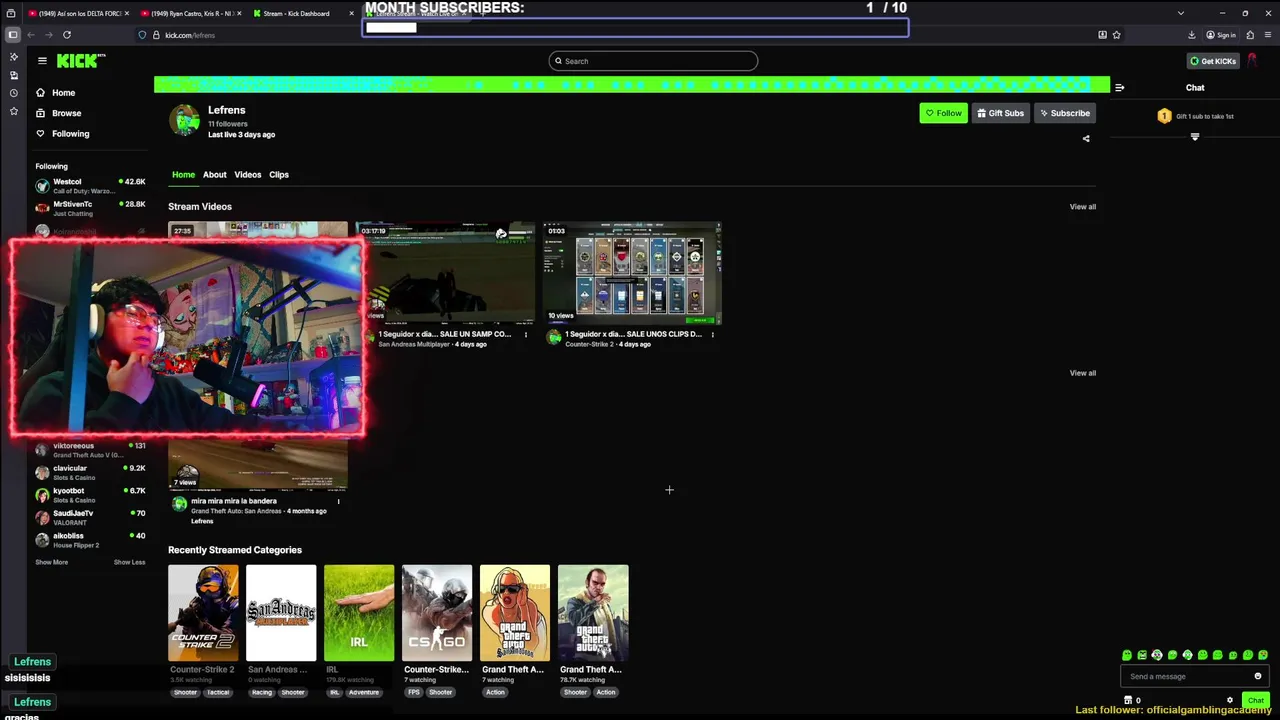Open kyootbot channel in sidebar
The height and width of the screenshot is (720, 1280).
[x=90, y=495]
